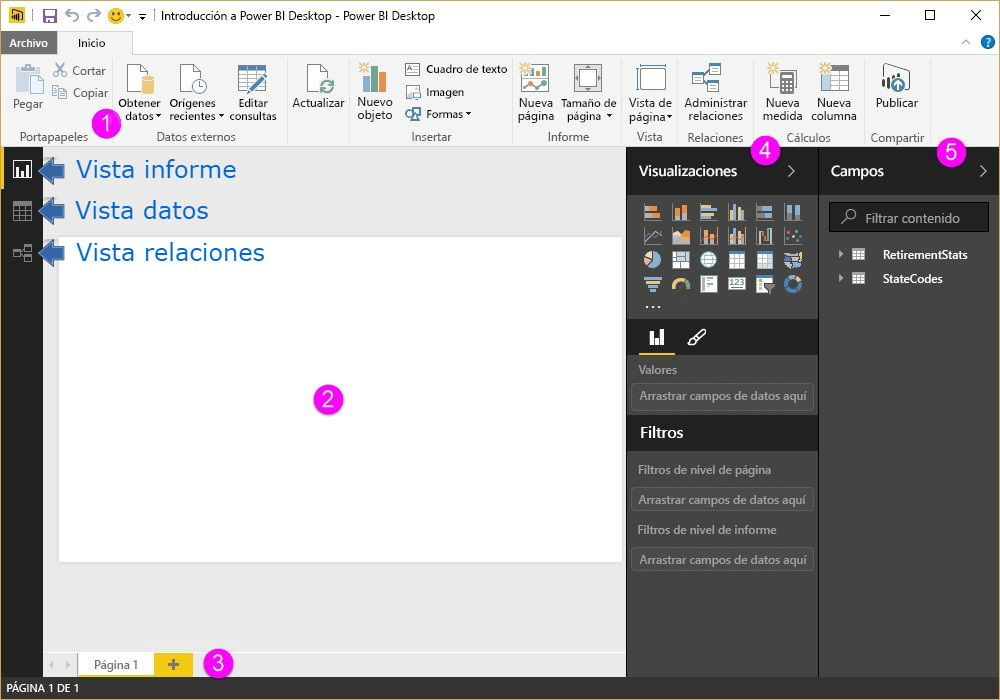Select the waterfall chart visualization
Viewport: 1000px width, 700px height.
[x=765, y=236]
